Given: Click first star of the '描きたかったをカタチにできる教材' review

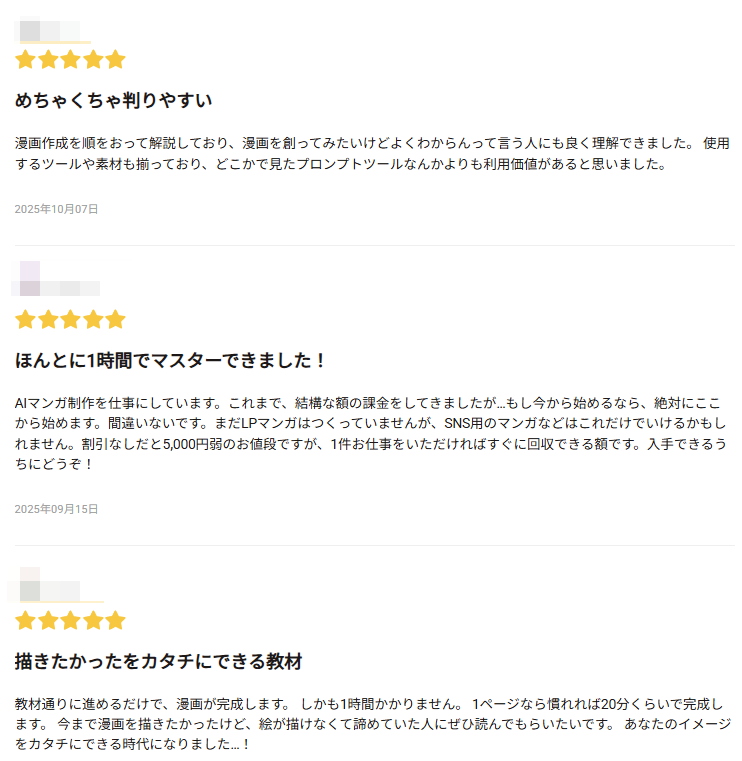Looking at the screenshot, I should (25, 621).
